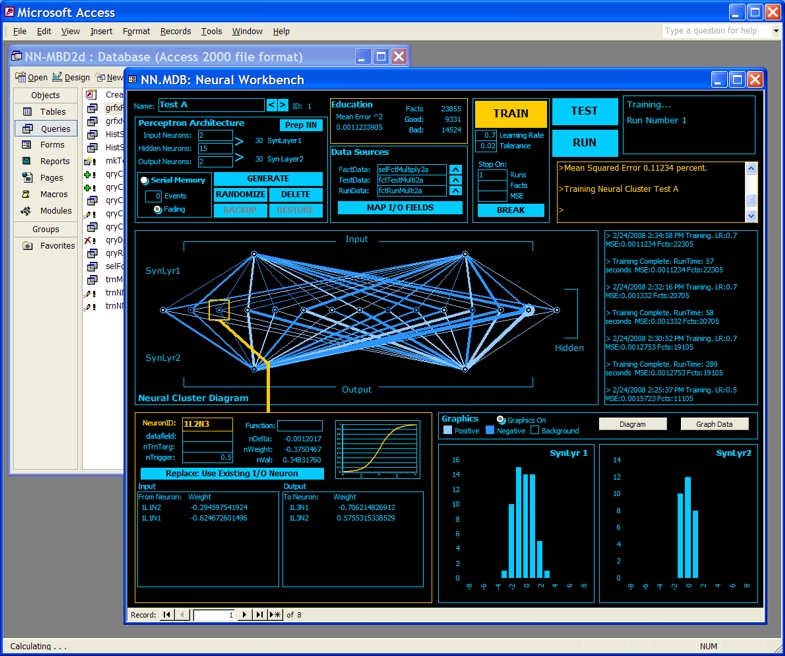Select the mkT make-table query icon
This screenshot has width=785, height=656.
[90, 161]
